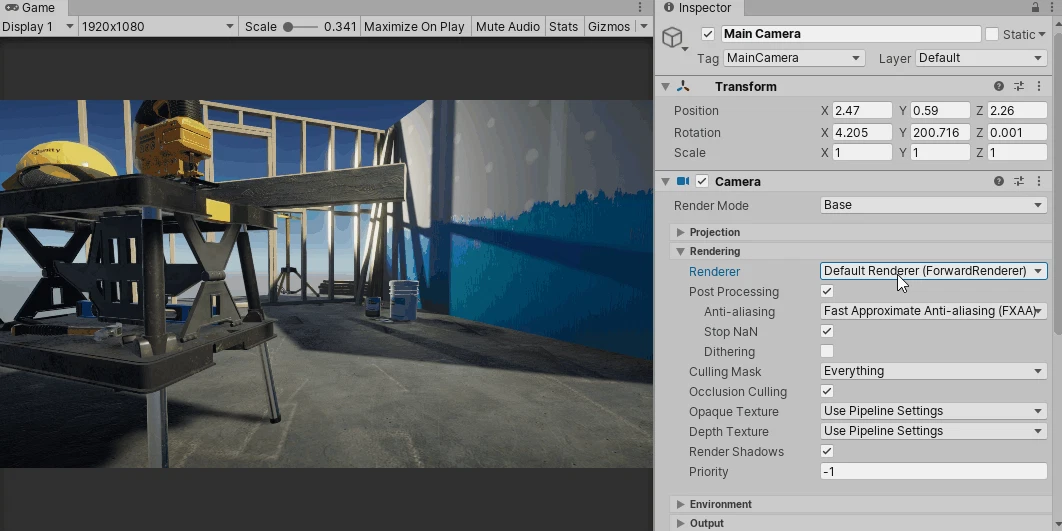Click the Gizmos button
The image size is (1062, 531).
609,26
